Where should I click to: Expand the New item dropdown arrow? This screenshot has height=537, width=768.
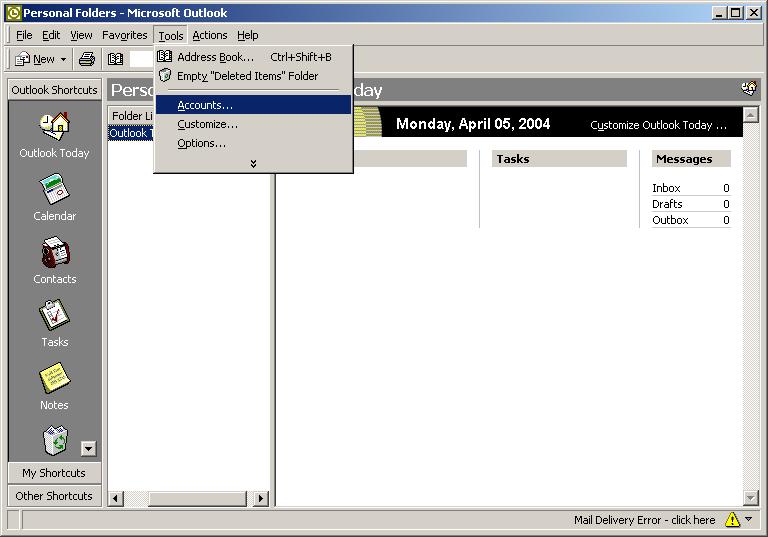click(63, 59)
